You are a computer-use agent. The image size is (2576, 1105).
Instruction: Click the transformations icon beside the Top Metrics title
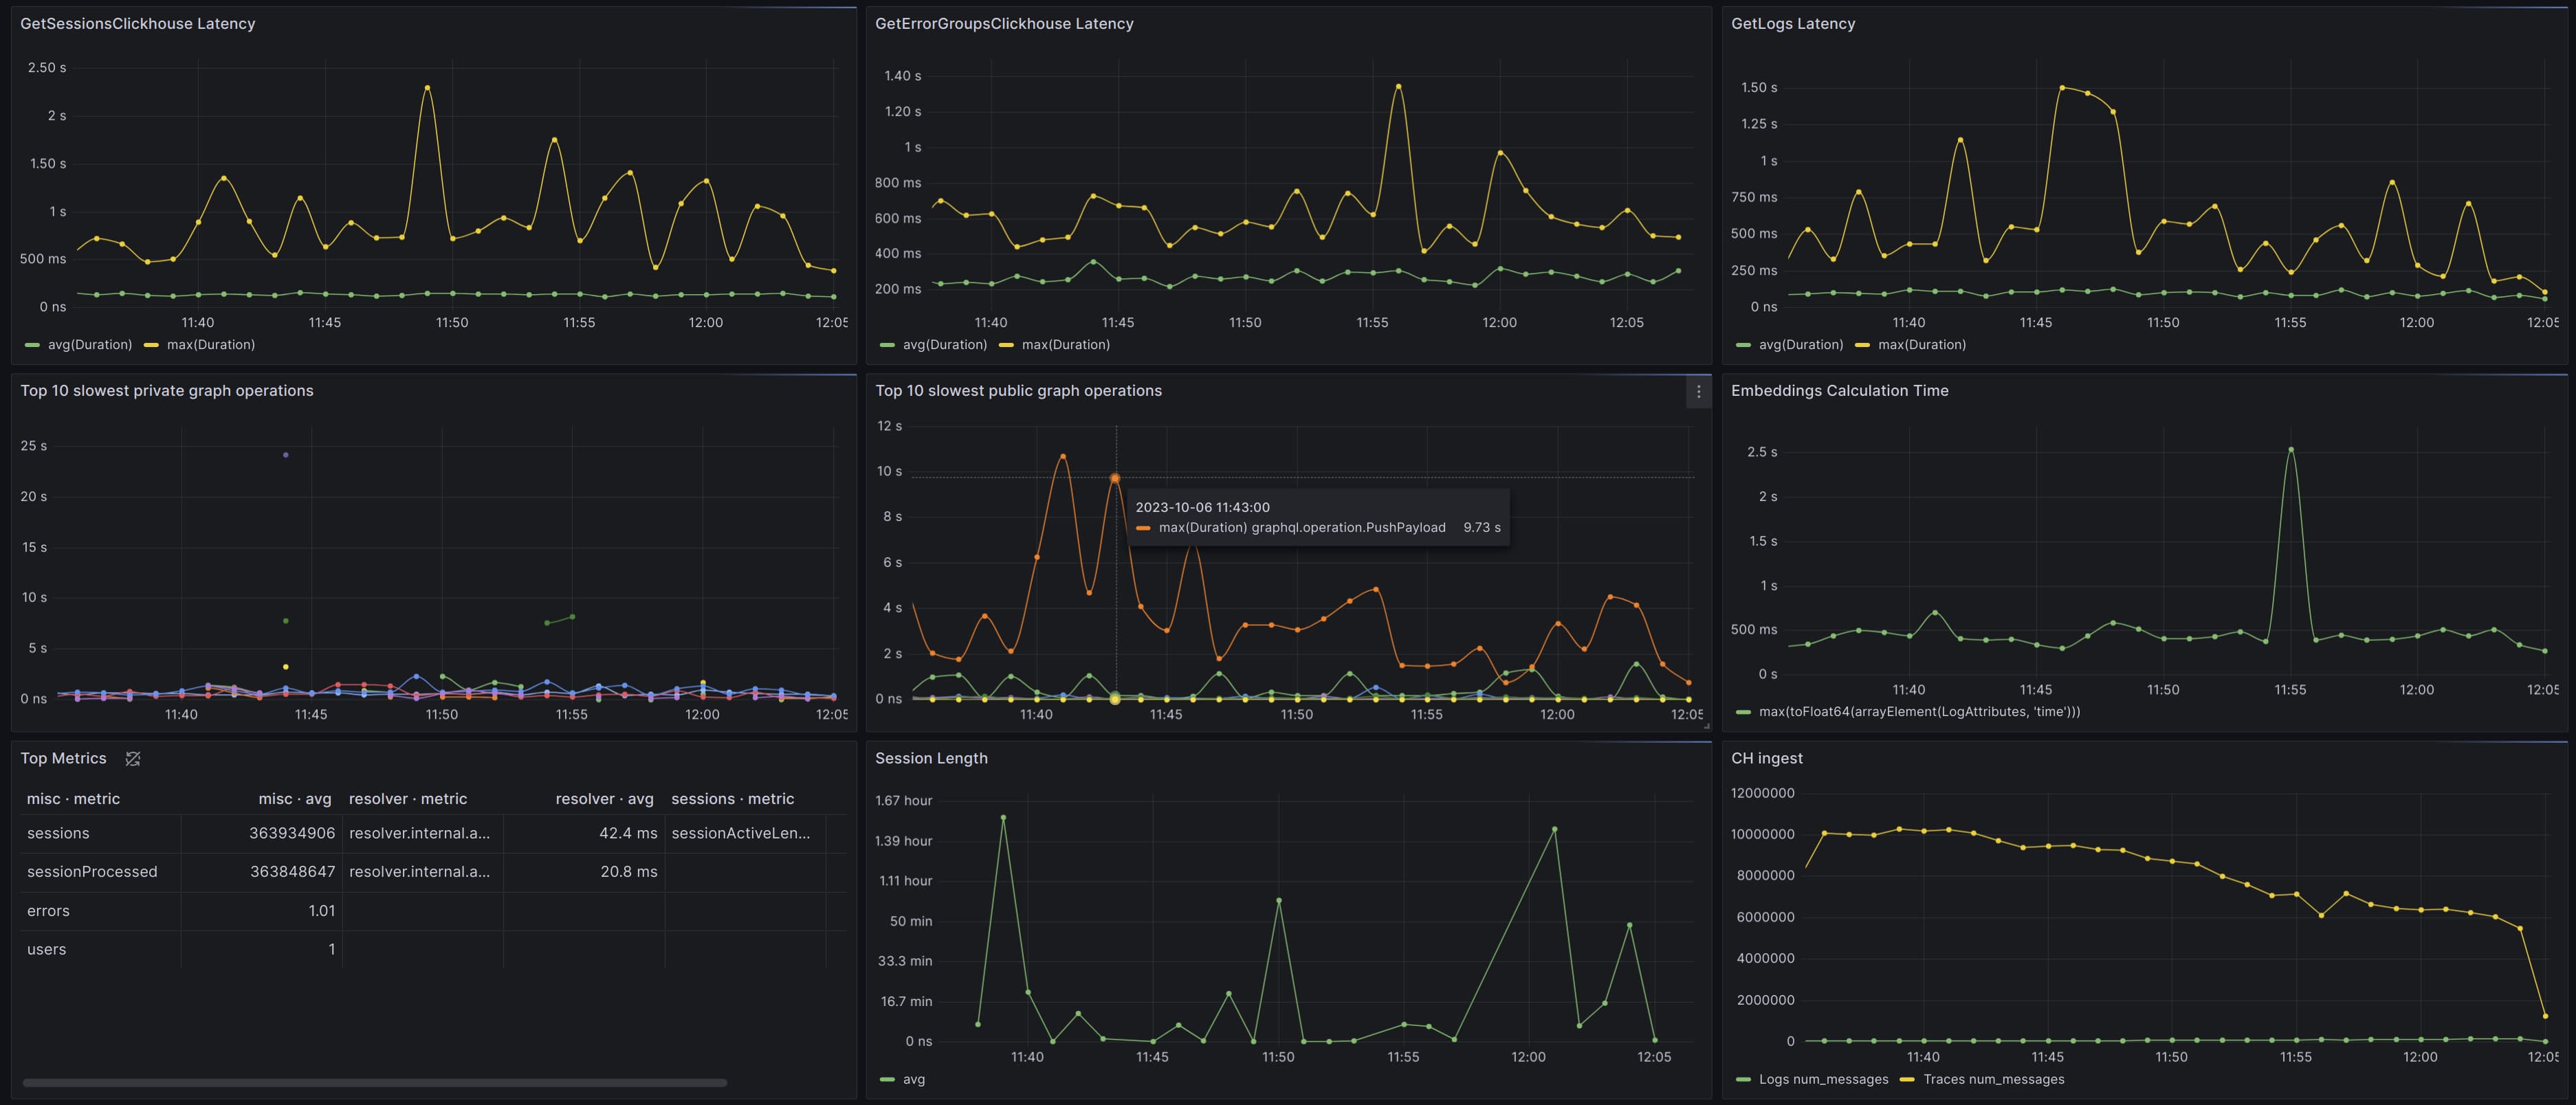click(132, 759)
